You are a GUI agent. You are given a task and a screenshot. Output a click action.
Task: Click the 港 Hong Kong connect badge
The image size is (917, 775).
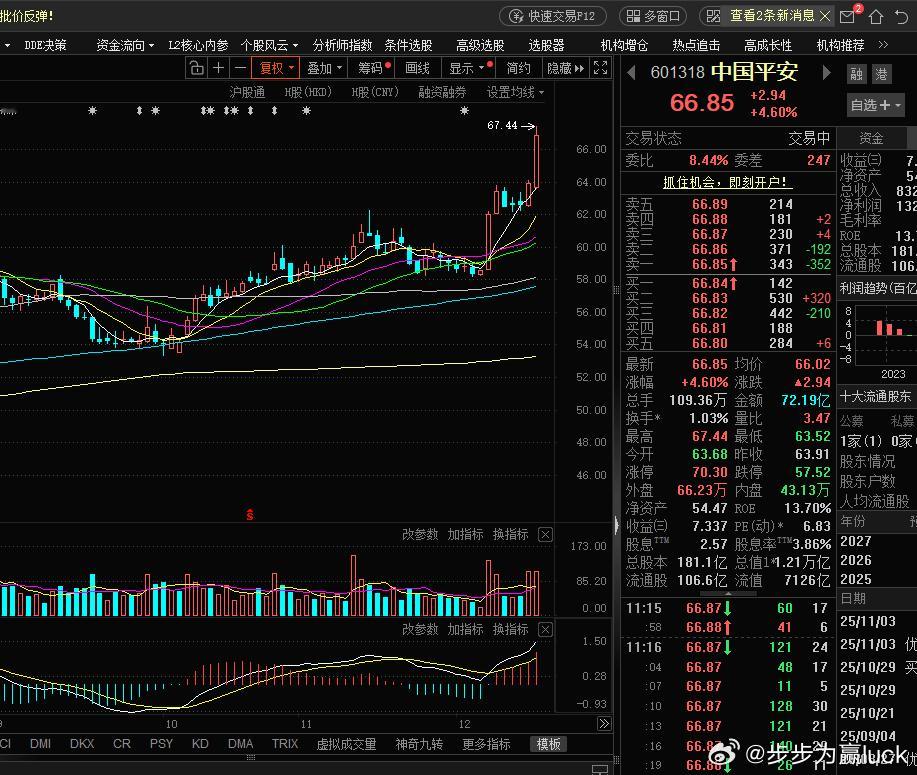(881, 74)
